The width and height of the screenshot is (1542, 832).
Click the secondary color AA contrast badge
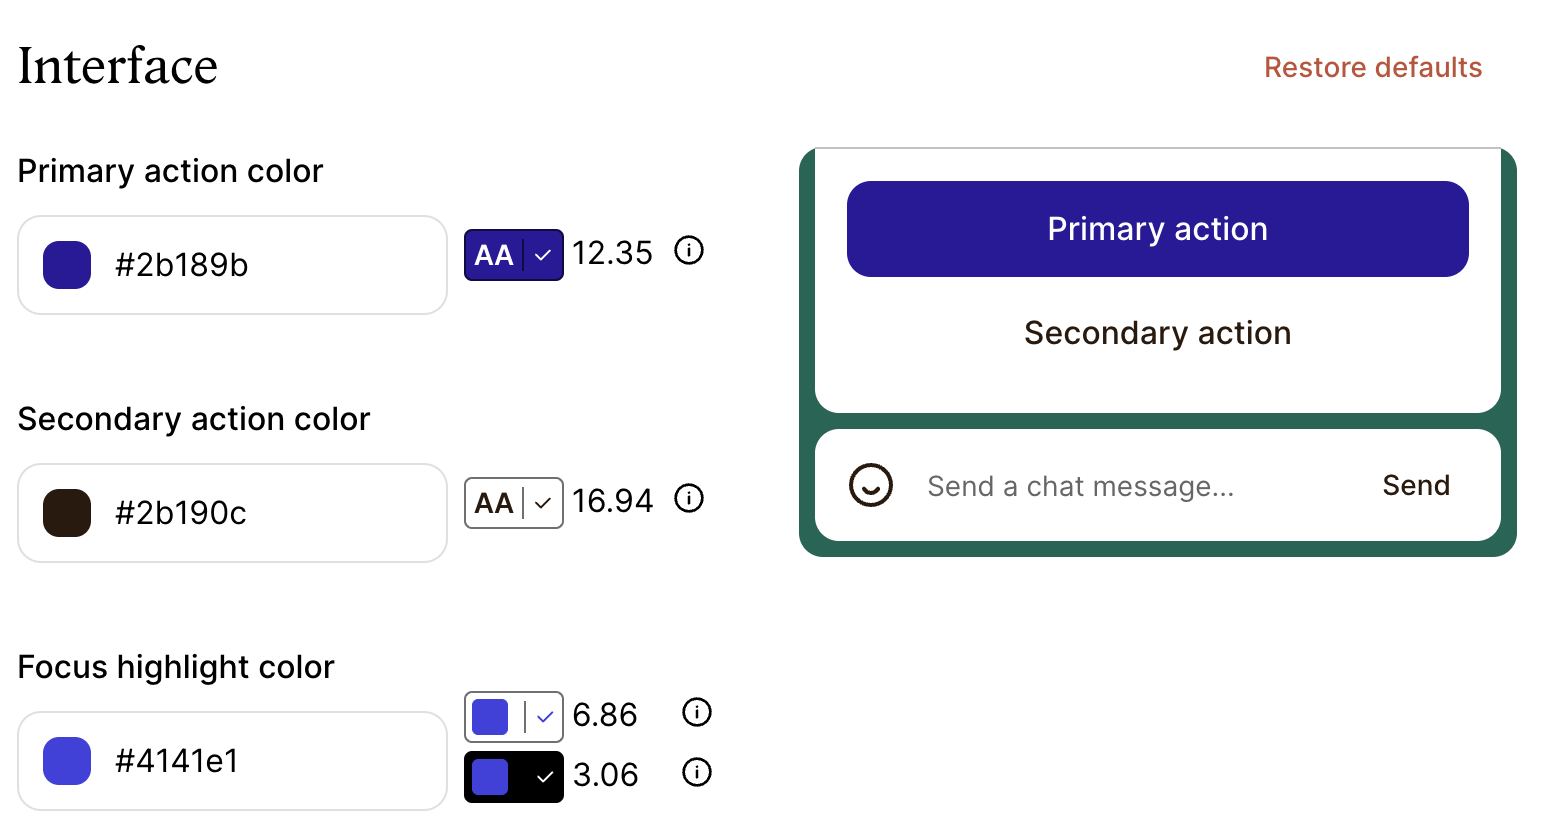(x=513, y=503)
